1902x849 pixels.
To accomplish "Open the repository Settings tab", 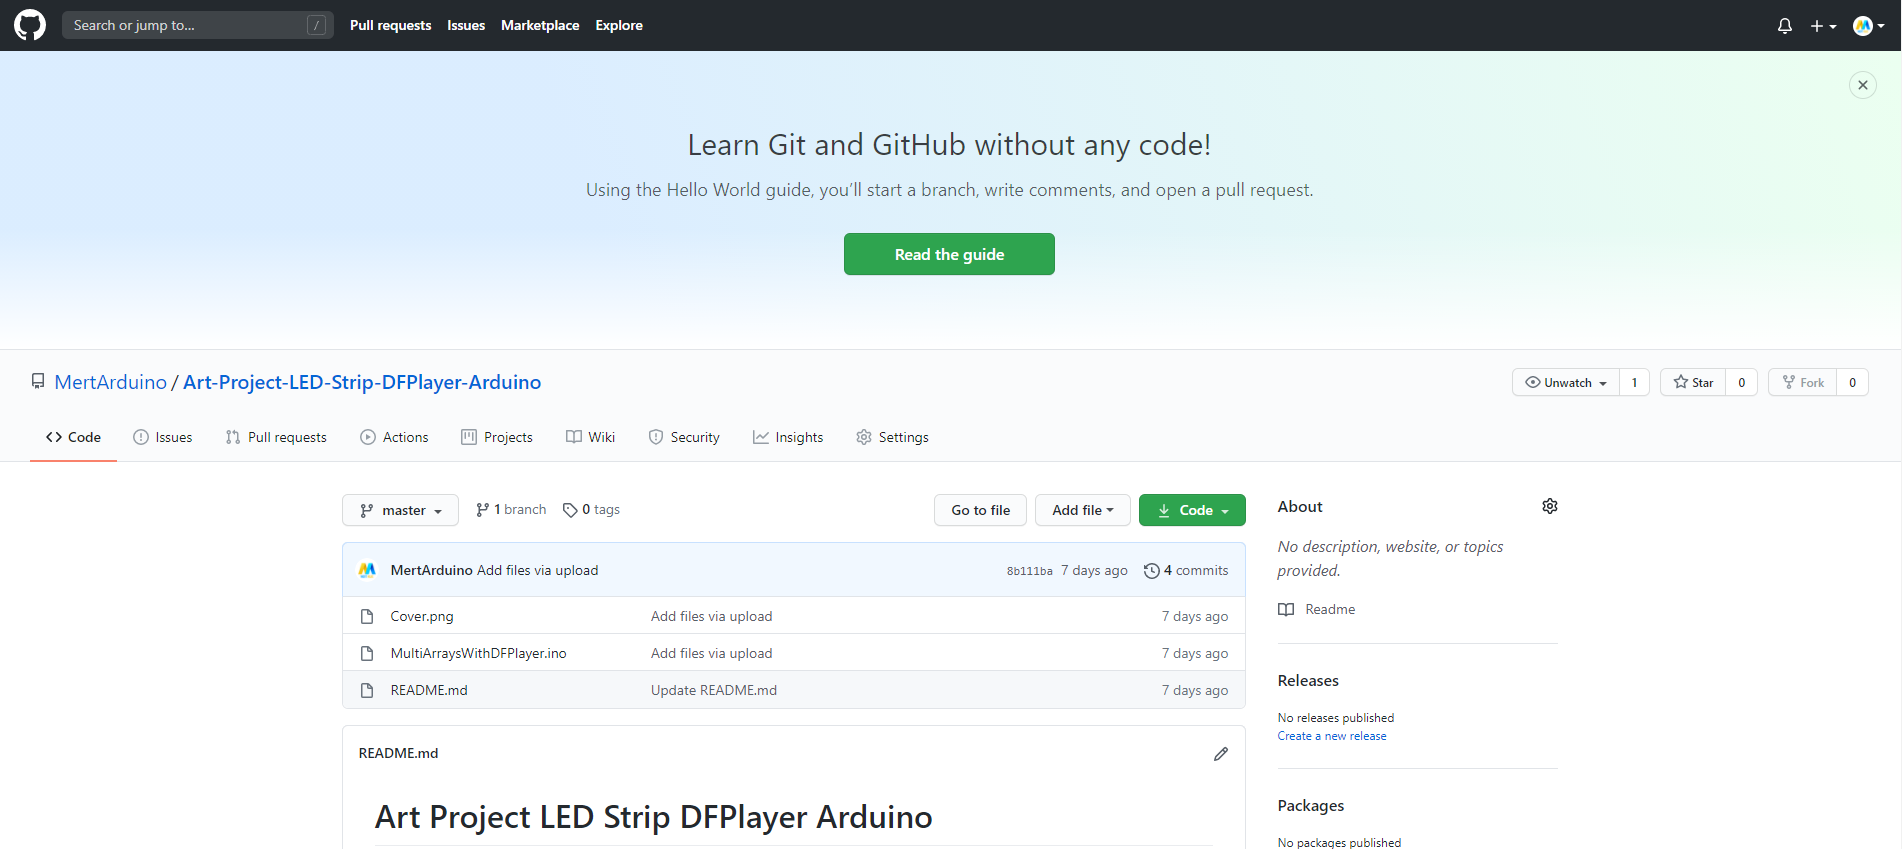I will pos(892,437).
